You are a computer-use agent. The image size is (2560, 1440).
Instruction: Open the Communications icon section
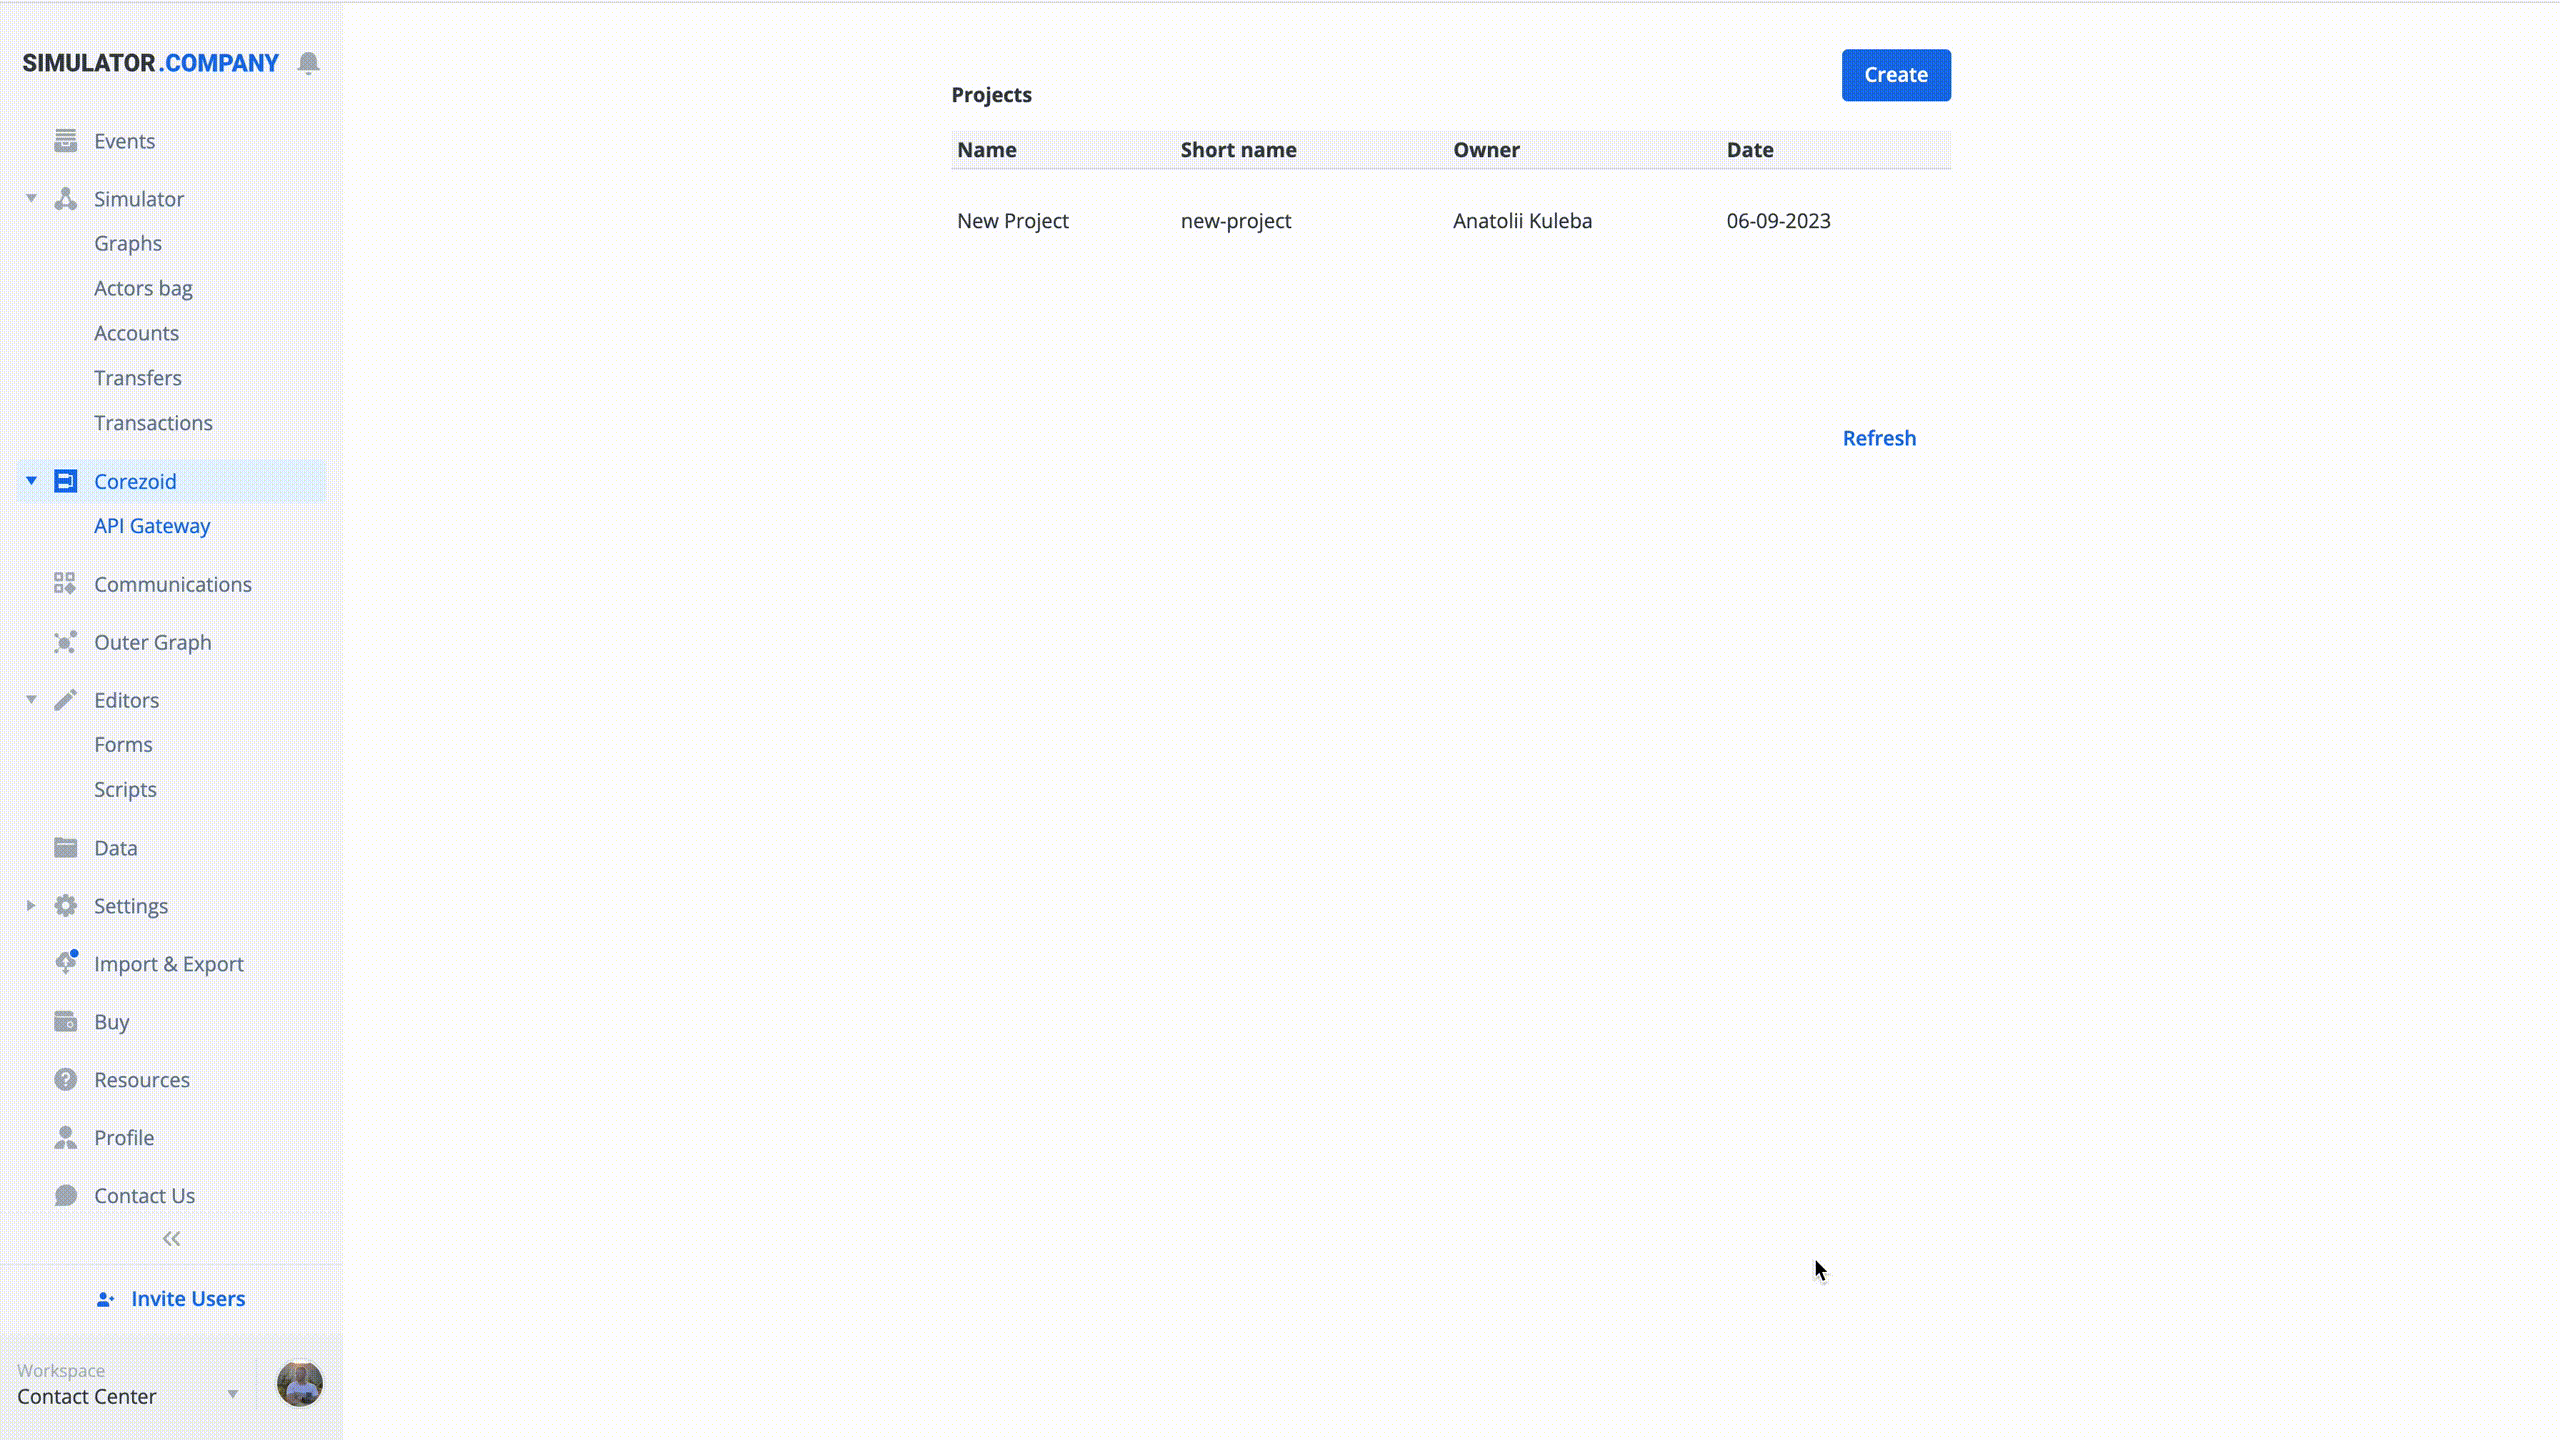tap(65, 584)
